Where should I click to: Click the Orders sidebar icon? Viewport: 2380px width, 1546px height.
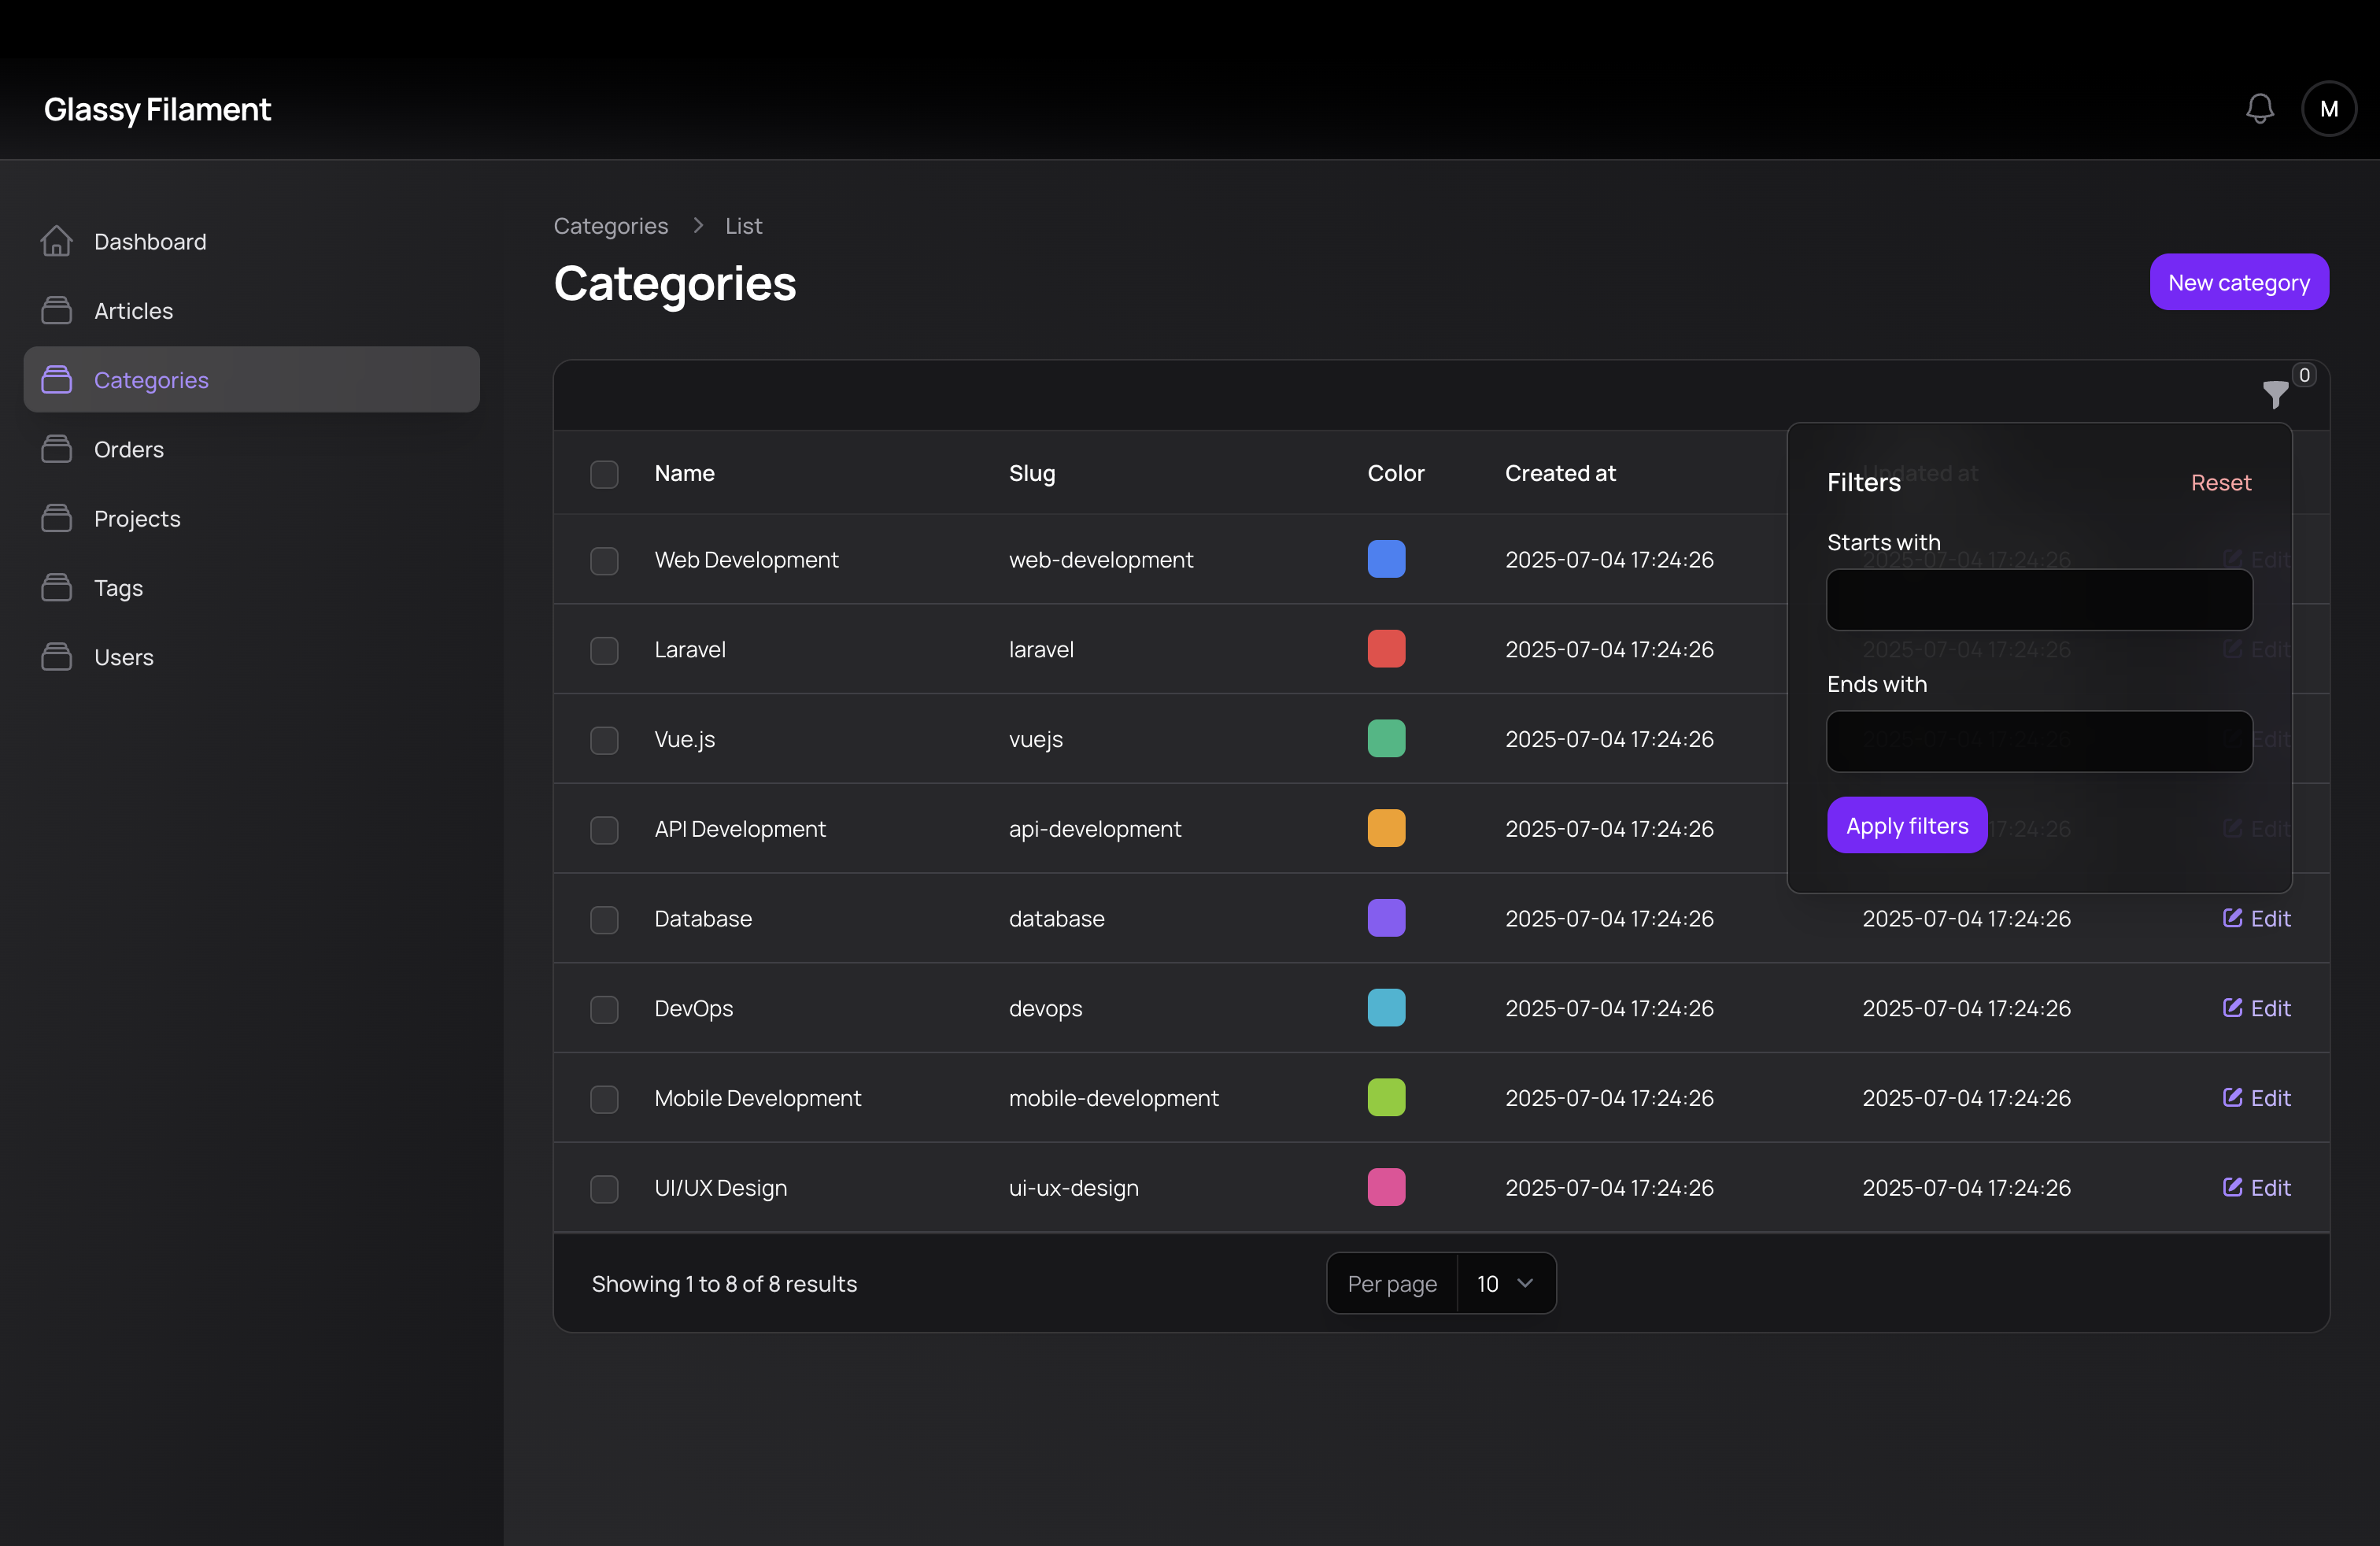click(x=57, y=449)
